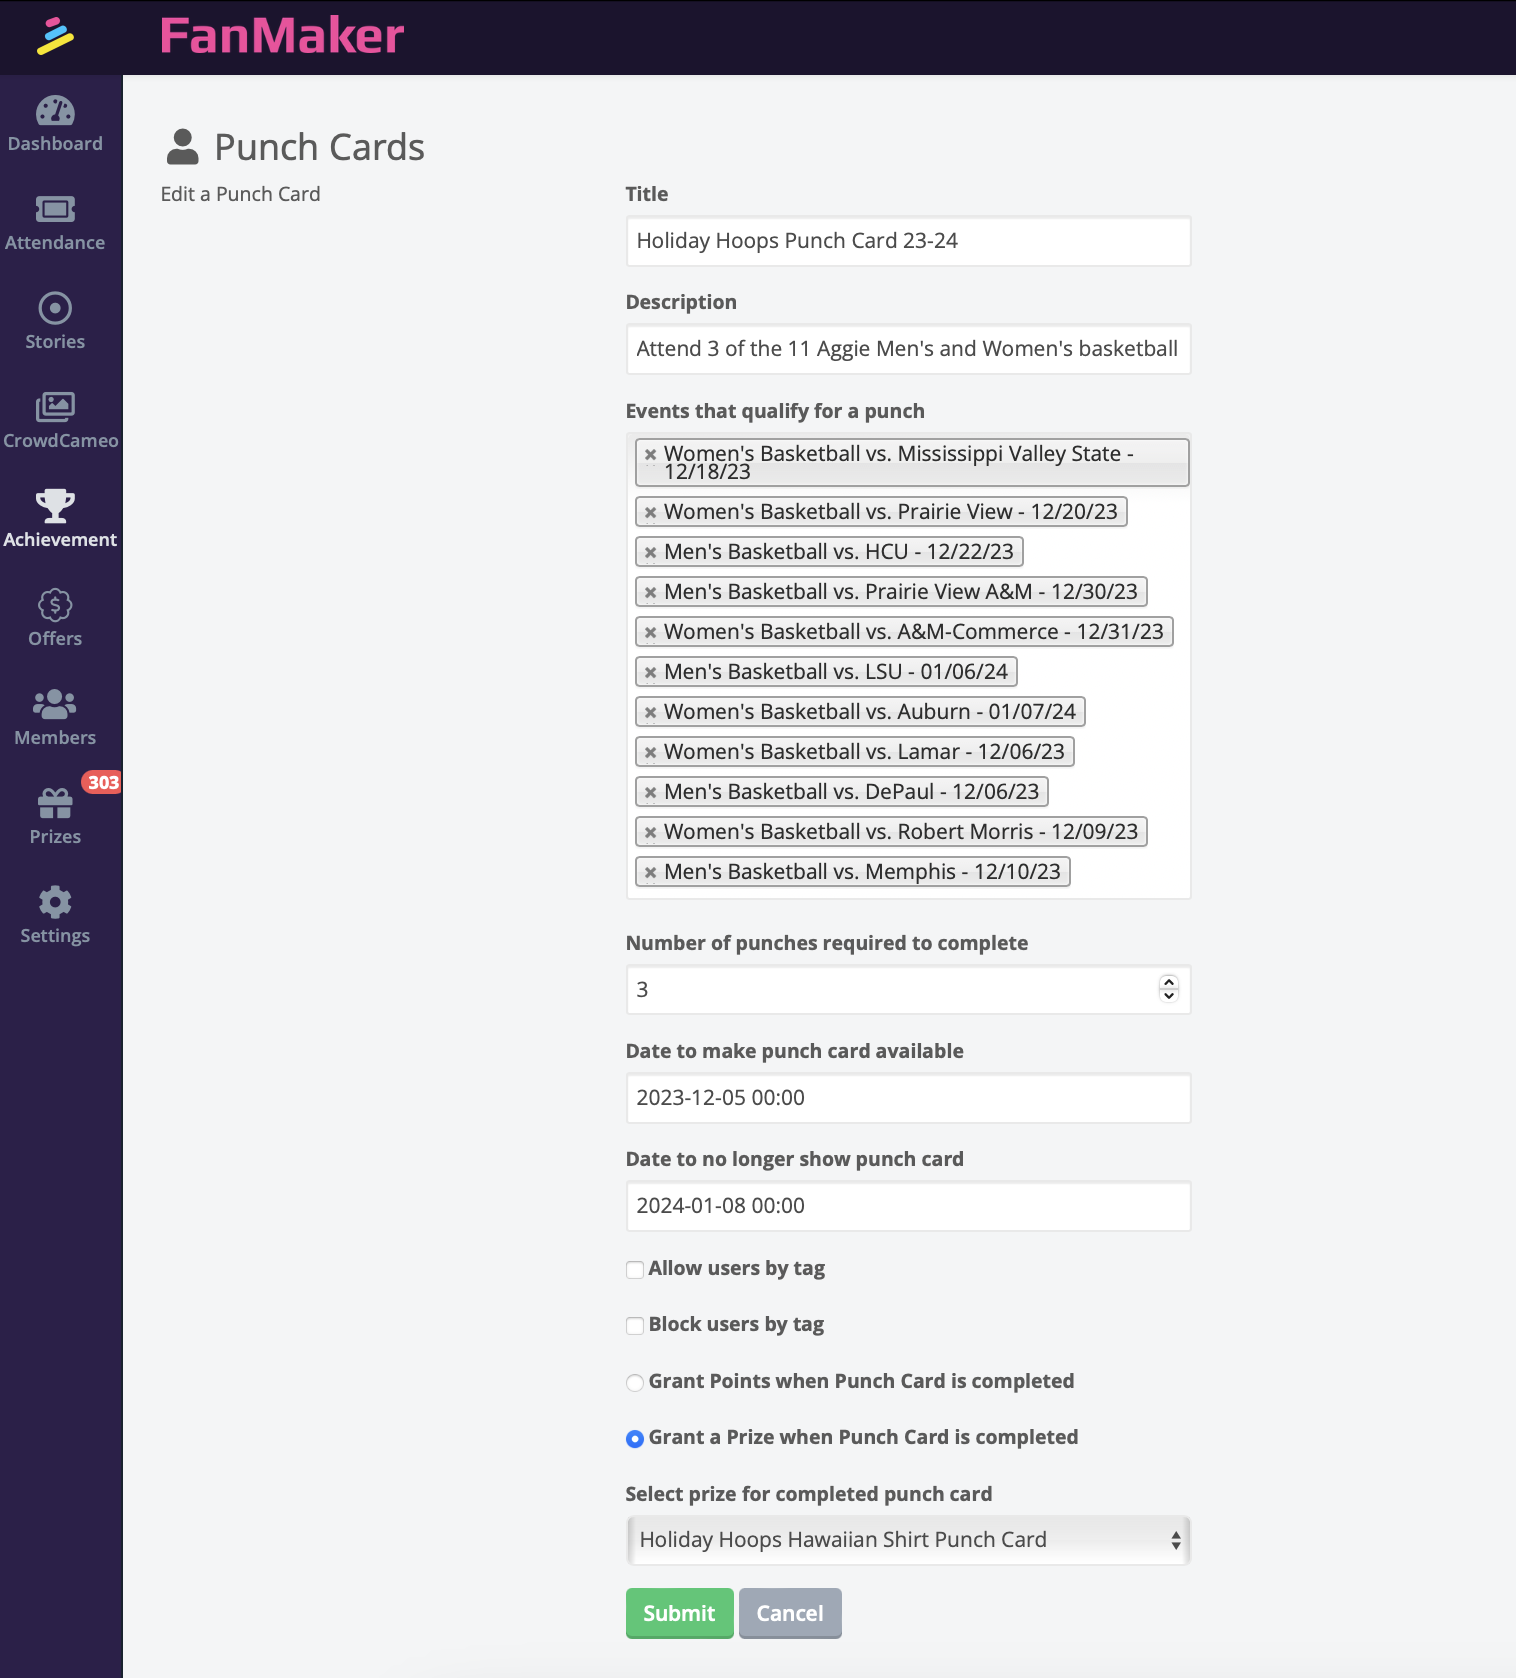
Task: Cancel editing the punch card
Action: click(790, 1613)
